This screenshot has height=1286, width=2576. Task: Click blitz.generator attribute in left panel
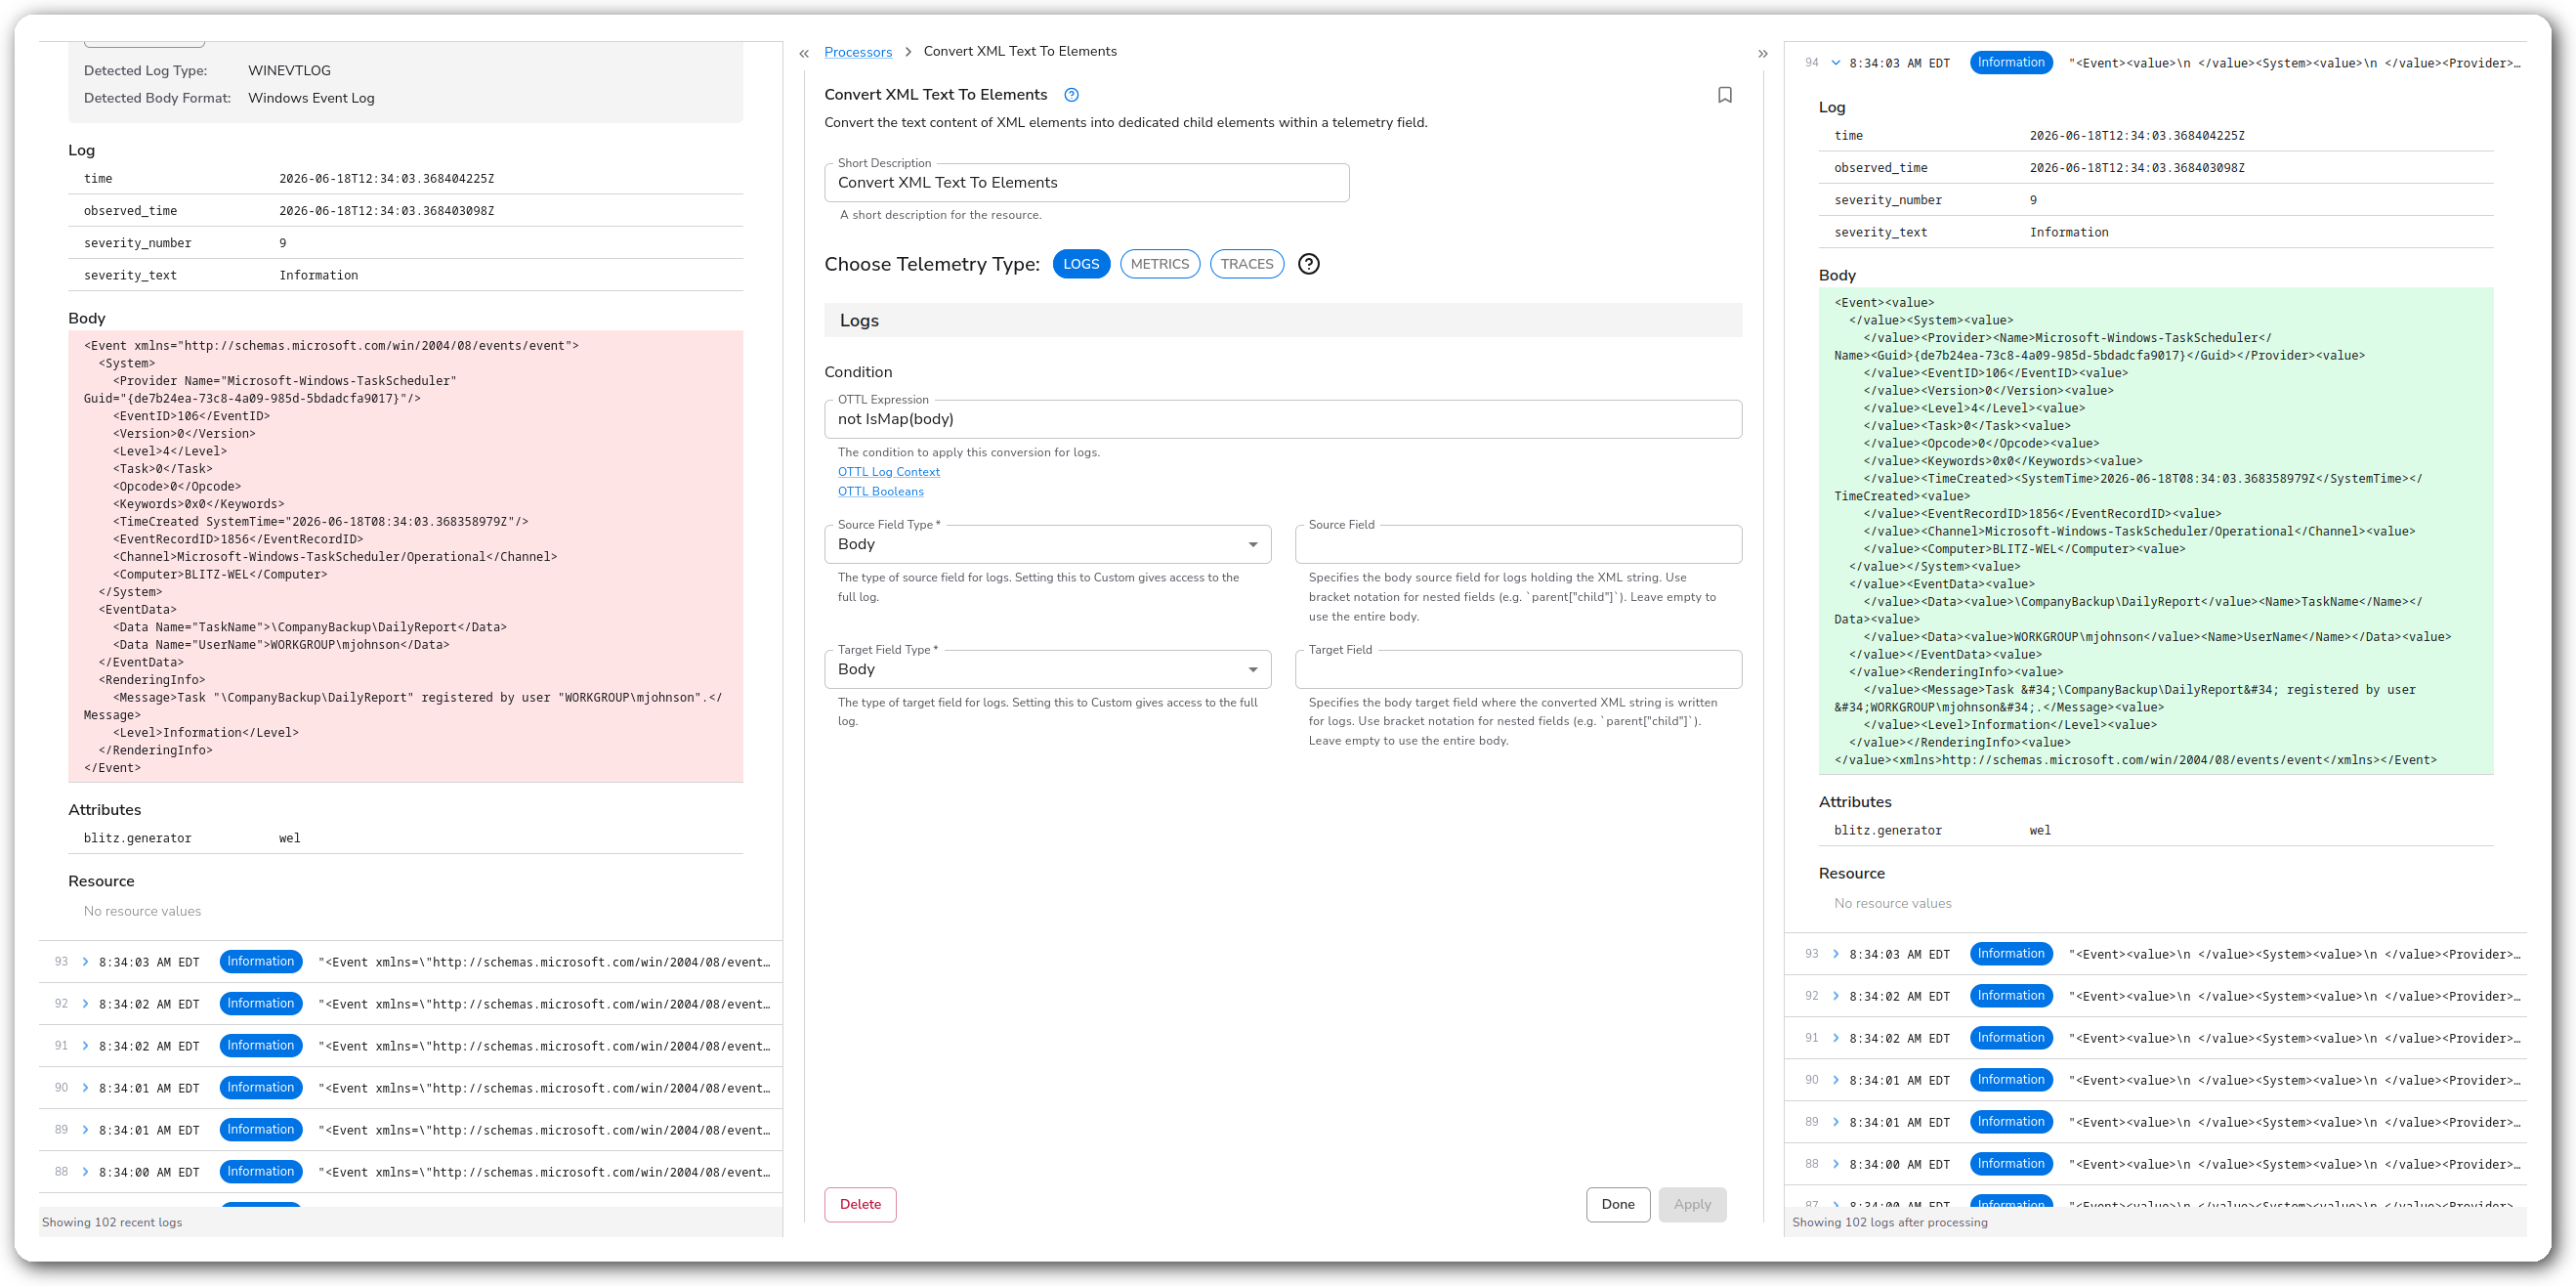point(137,838)
